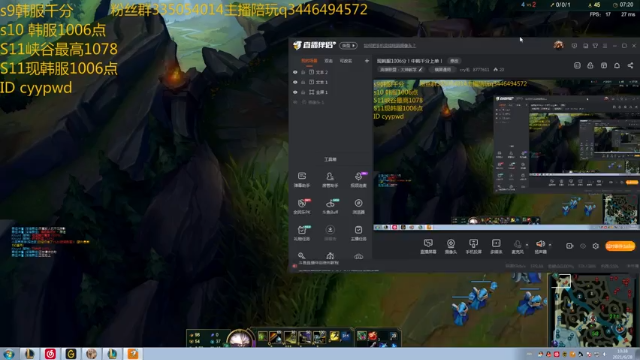The image size is (640, 360).
Task: Switch to the third scene tab
Action: 346,61
